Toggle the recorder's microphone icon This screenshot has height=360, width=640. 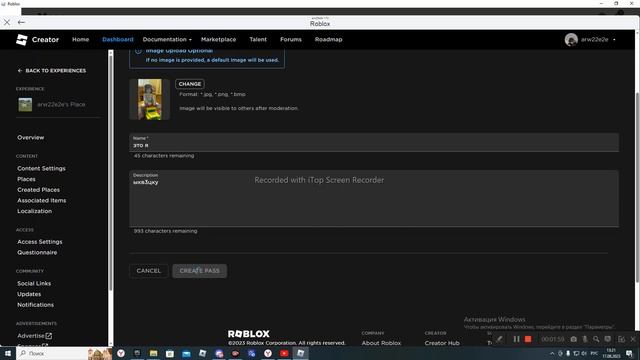point(585,339)
